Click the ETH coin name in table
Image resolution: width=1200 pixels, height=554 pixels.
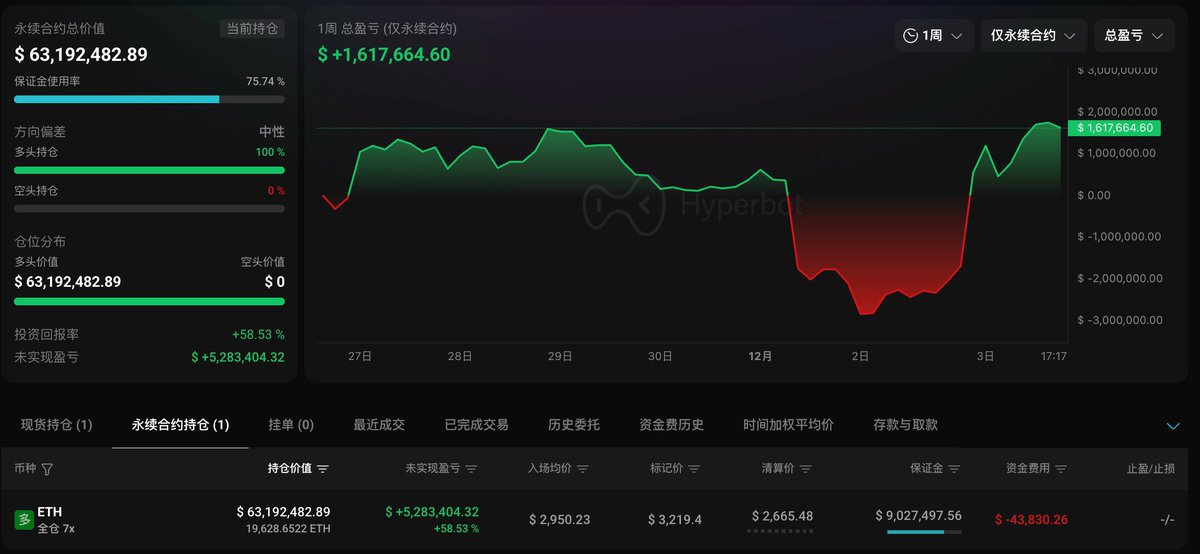(x=50, y=511)
